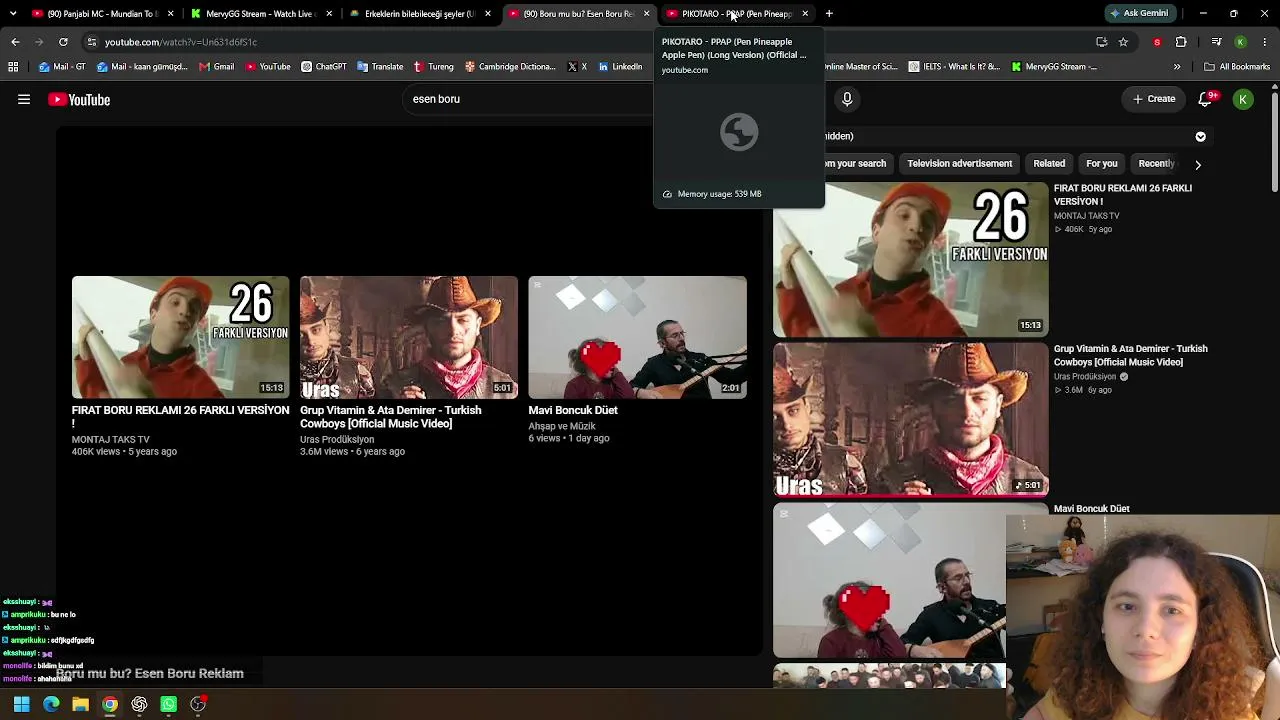Screen dimensions: 1280x720
Task: Bookmark this page with the star icon
Action: [x=1124, y=42]
